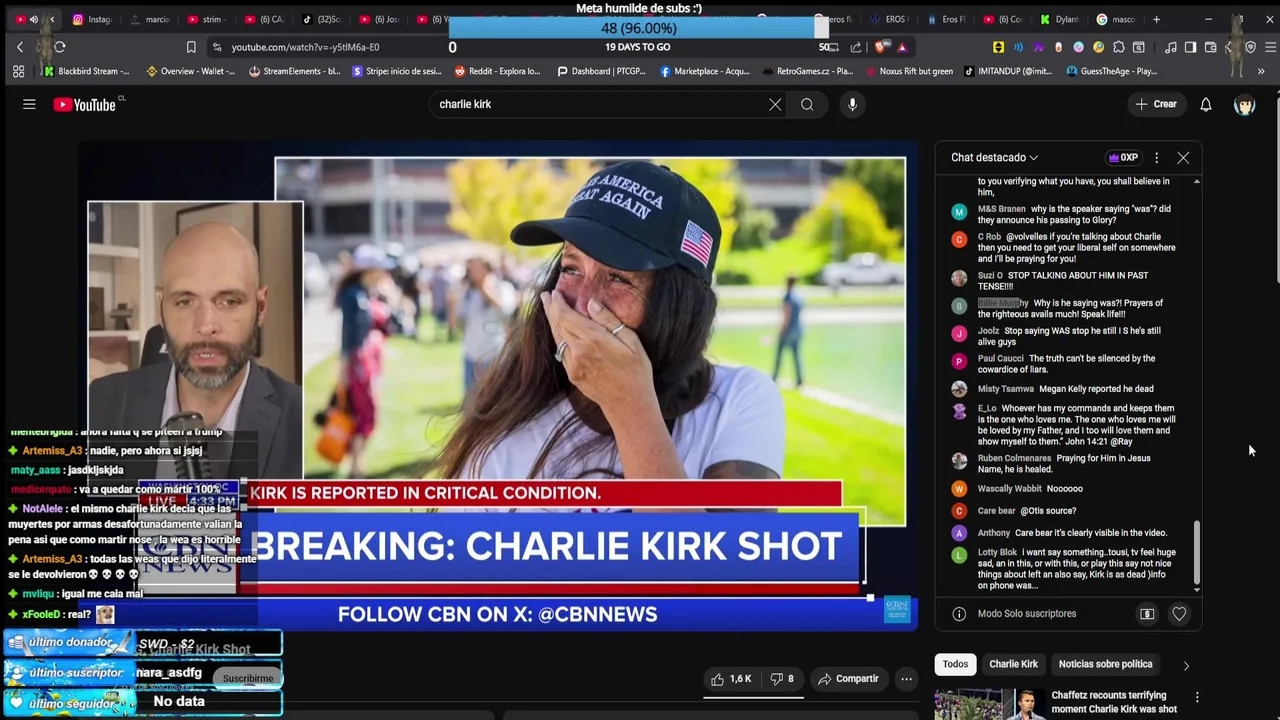Image resolution: width=1280 pixels, height=720 pixels.
Task: Show hidden bookmarks overflow chevron
Action: click(1261, 71)
